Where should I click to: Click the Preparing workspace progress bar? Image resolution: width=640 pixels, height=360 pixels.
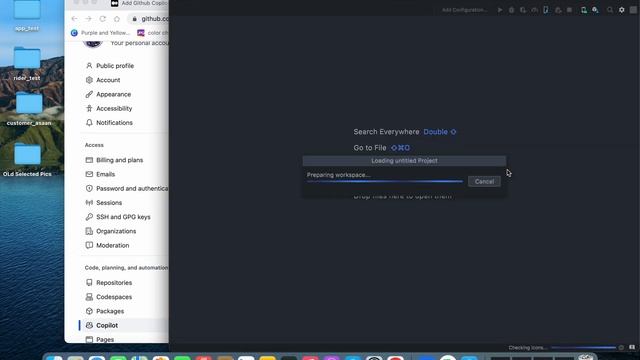pos(385,181)
